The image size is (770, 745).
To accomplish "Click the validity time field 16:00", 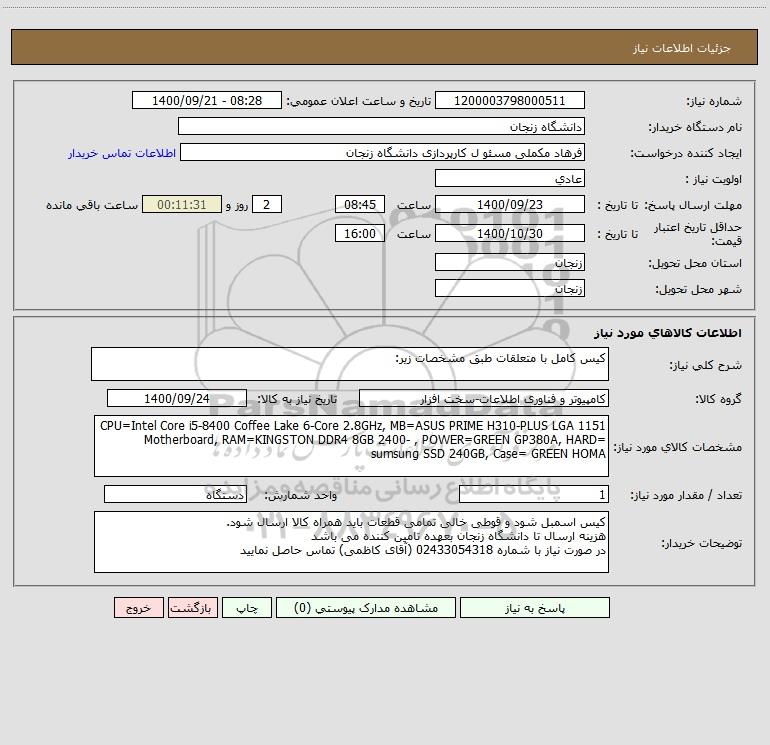I will click(x=359, y=233).
